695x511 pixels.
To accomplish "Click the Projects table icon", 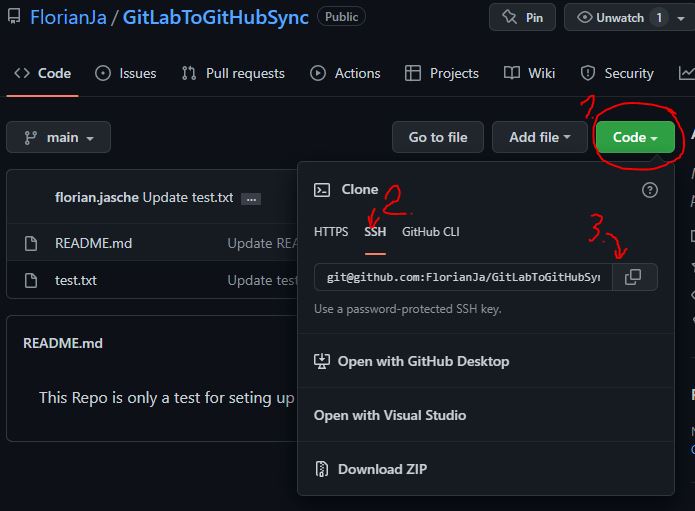I will (413, 73).
